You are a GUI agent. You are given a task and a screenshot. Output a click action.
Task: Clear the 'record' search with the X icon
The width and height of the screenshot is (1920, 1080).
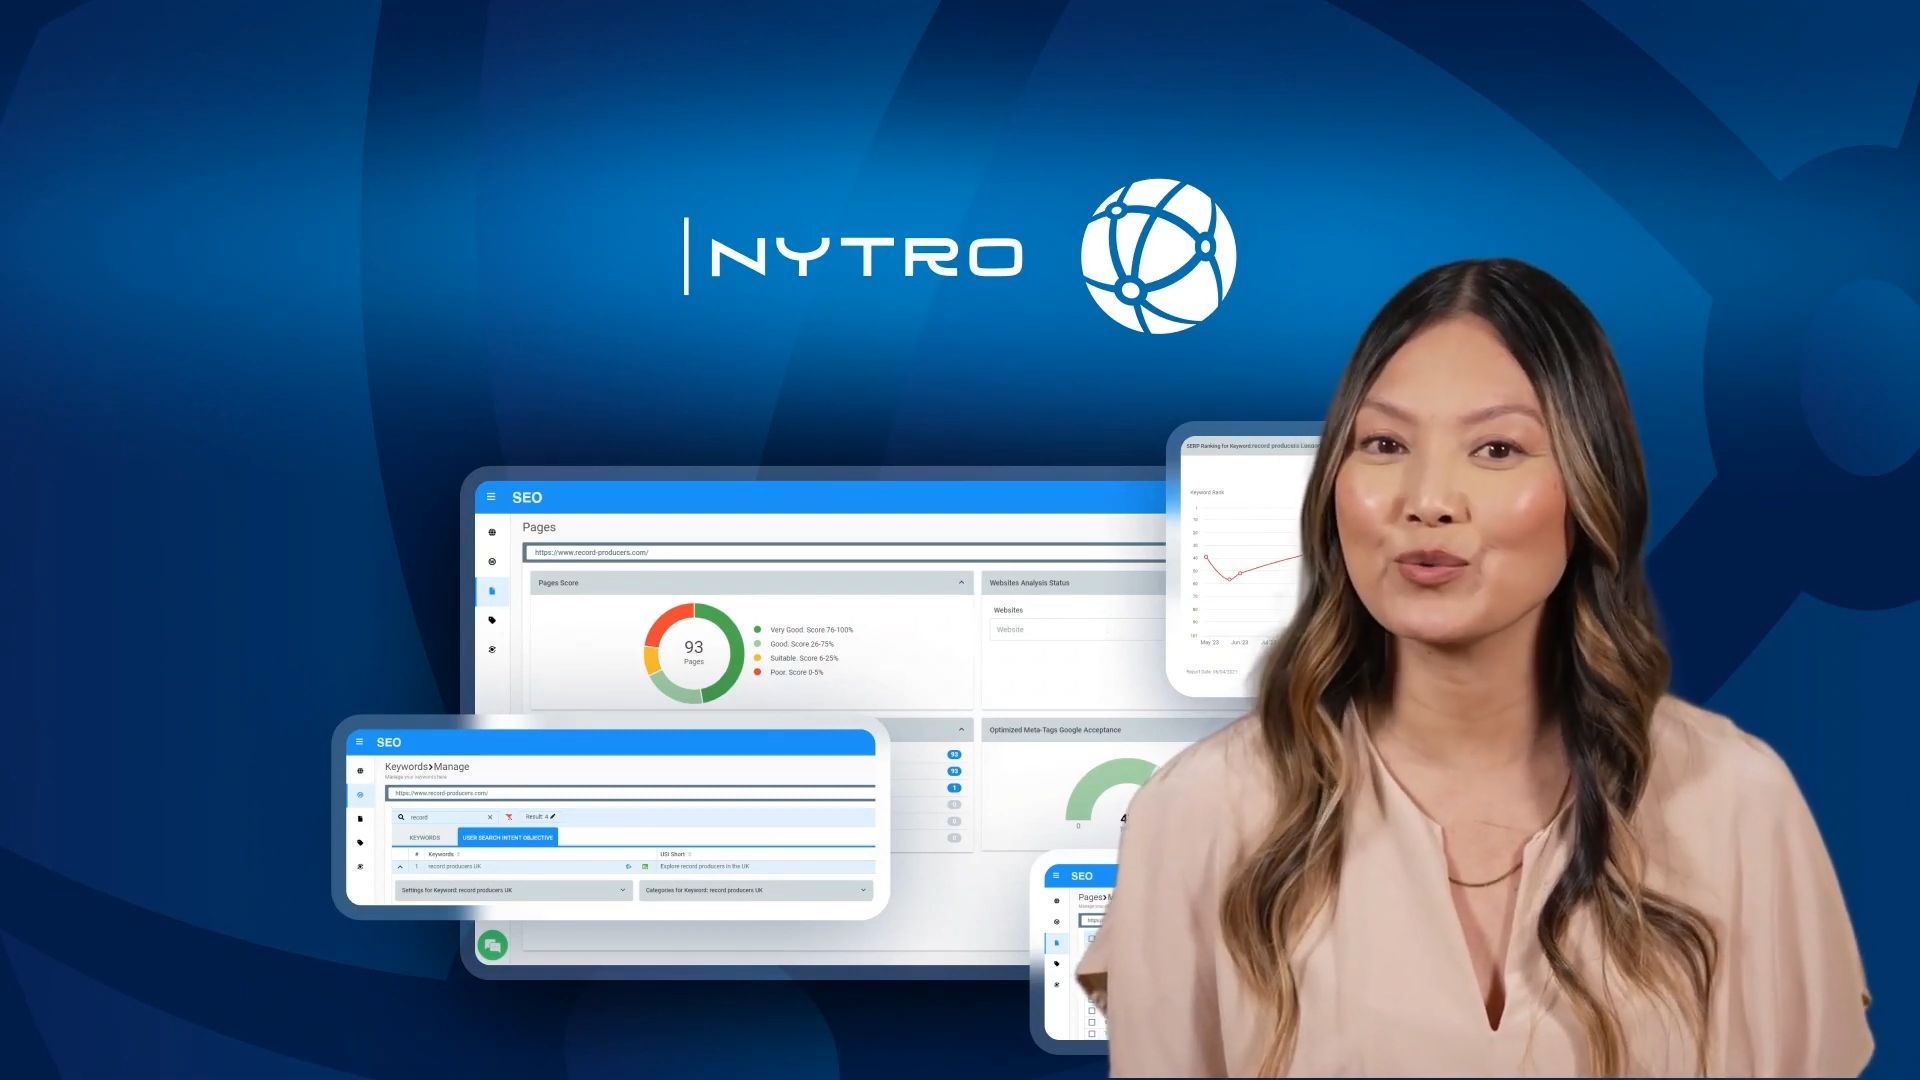coord(490,817)
